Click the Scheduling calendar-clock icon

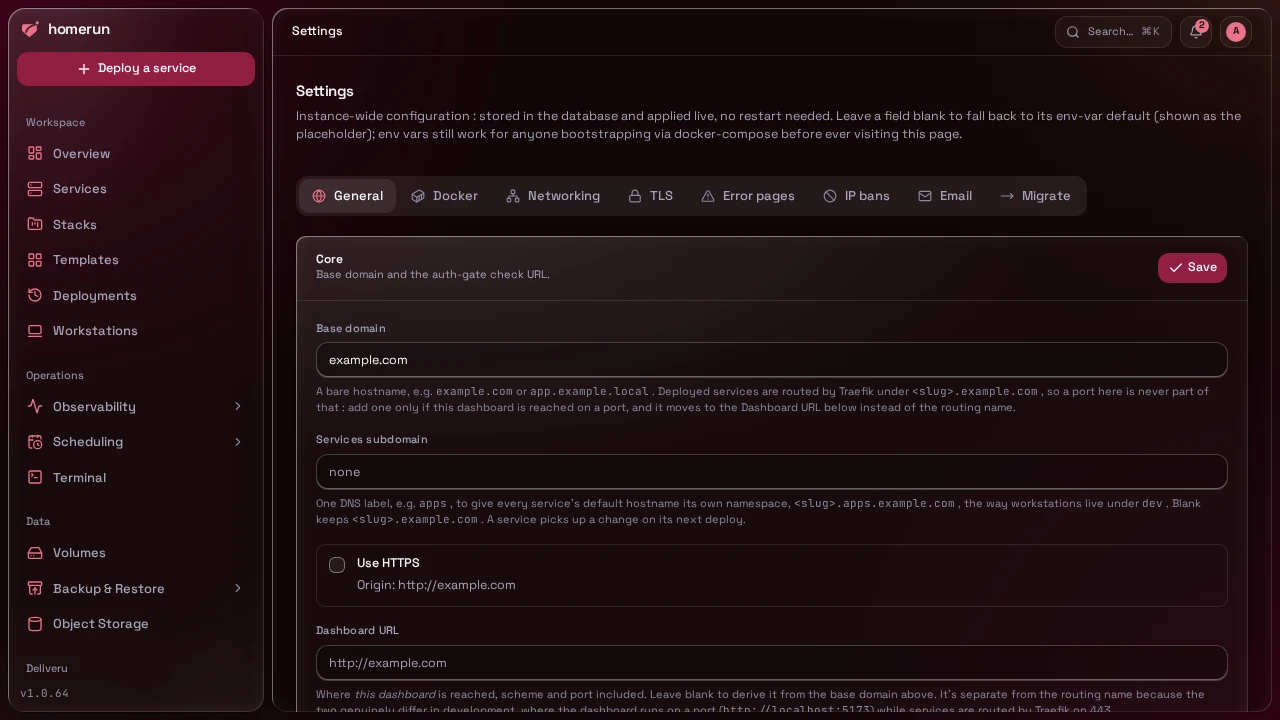tap(35, 442)
